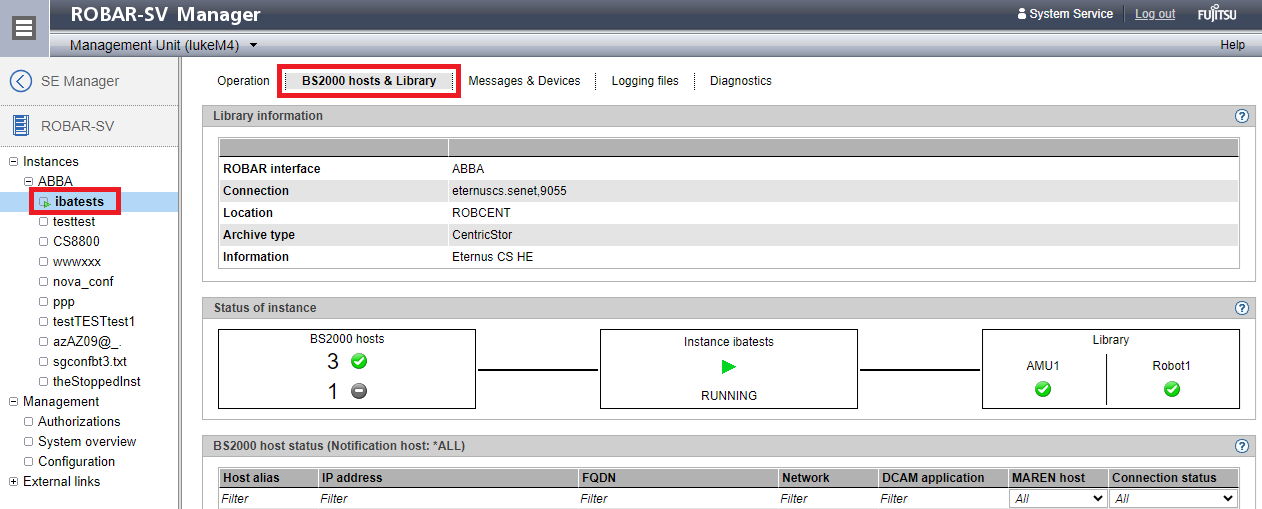1262x509 pixels.
Task: Click the Robot1 green status check
Action: [1172, 389]
